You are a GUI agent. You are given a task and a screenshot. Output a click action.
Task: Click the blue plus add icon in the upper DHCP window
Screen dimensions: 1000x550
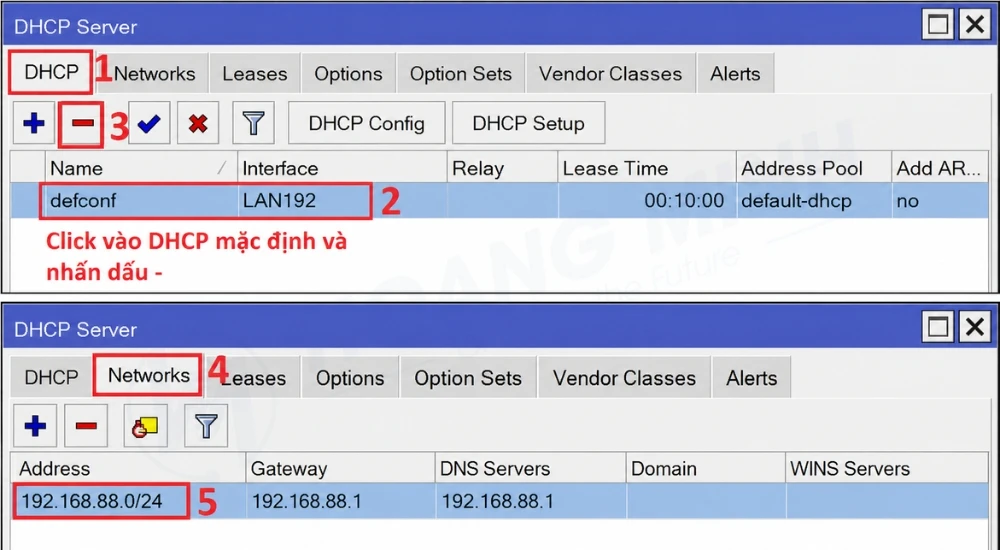coord(34,123)
